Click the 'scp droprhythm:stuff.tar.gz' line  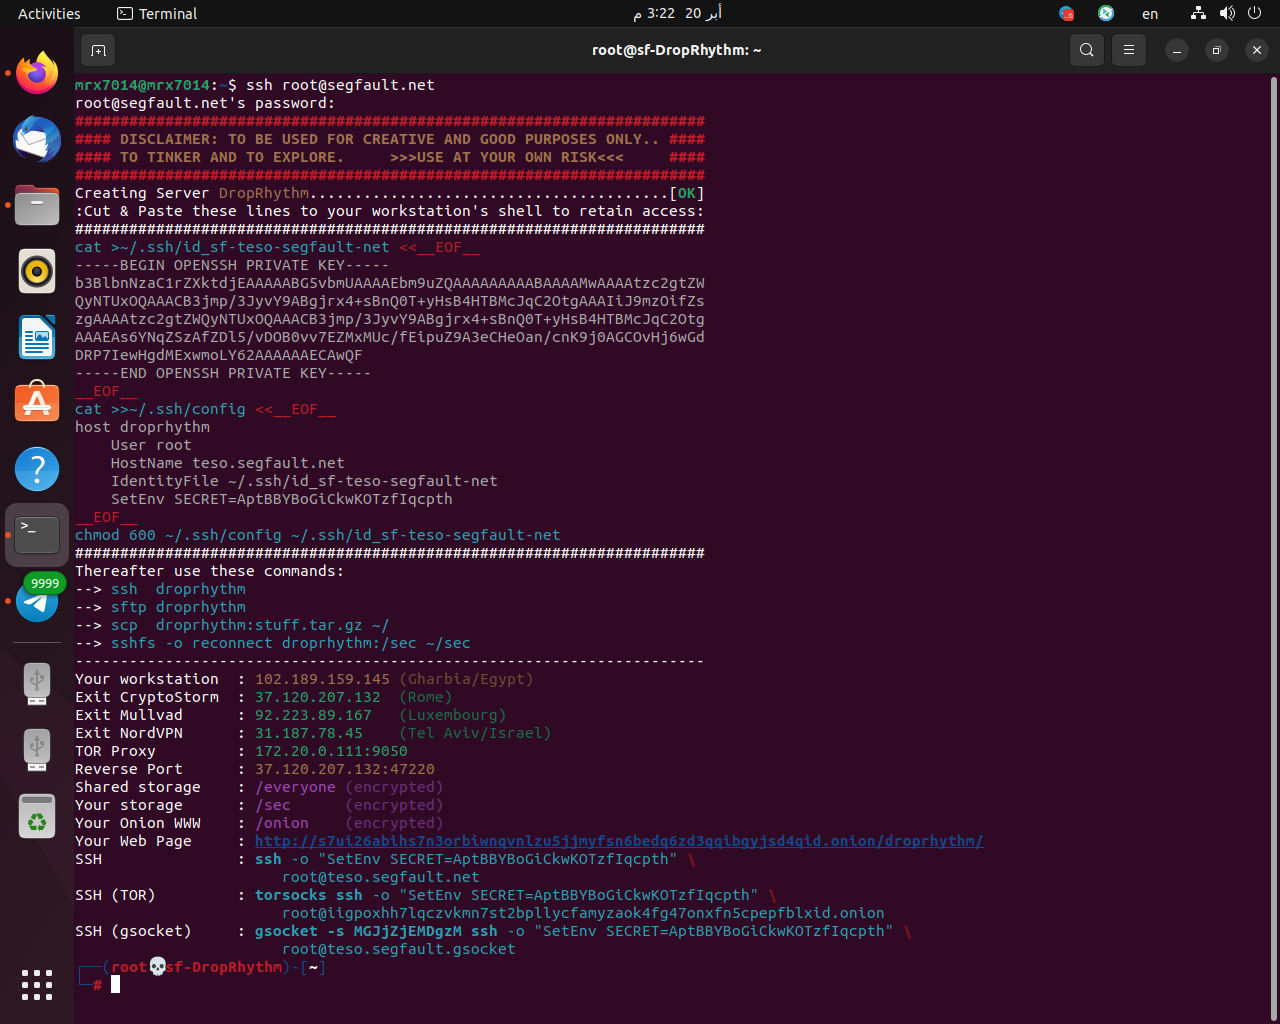pos(250,625)
